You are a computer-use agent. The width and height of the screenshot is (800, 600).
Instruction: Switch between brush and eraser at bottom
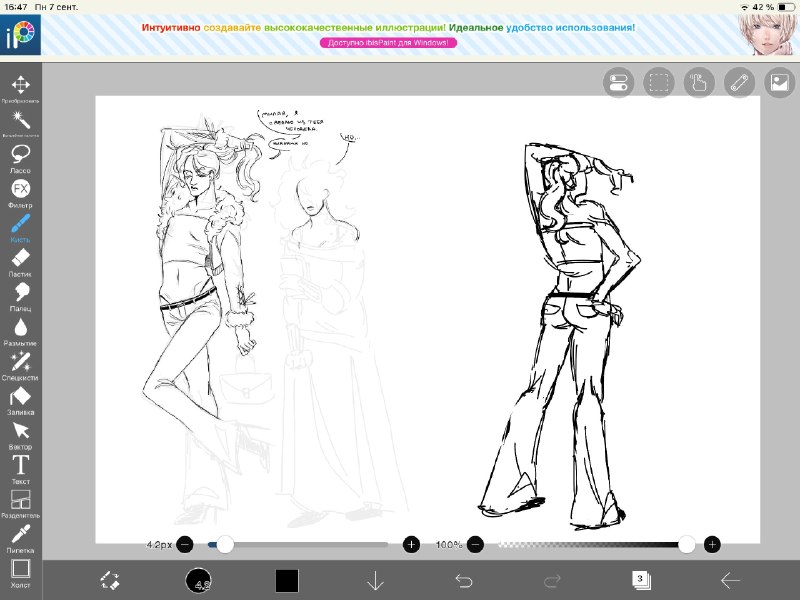(110, 581)
